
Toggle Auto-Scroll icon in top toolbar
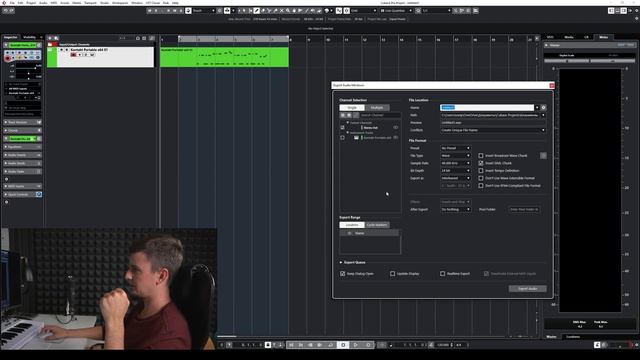coord(227,11)
